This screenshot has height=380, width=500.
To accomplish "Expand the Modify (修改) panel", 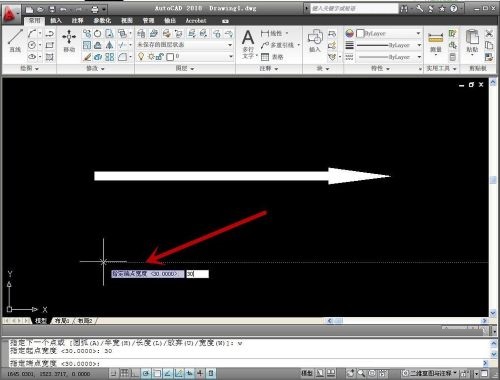I will [x=95, y=69].
